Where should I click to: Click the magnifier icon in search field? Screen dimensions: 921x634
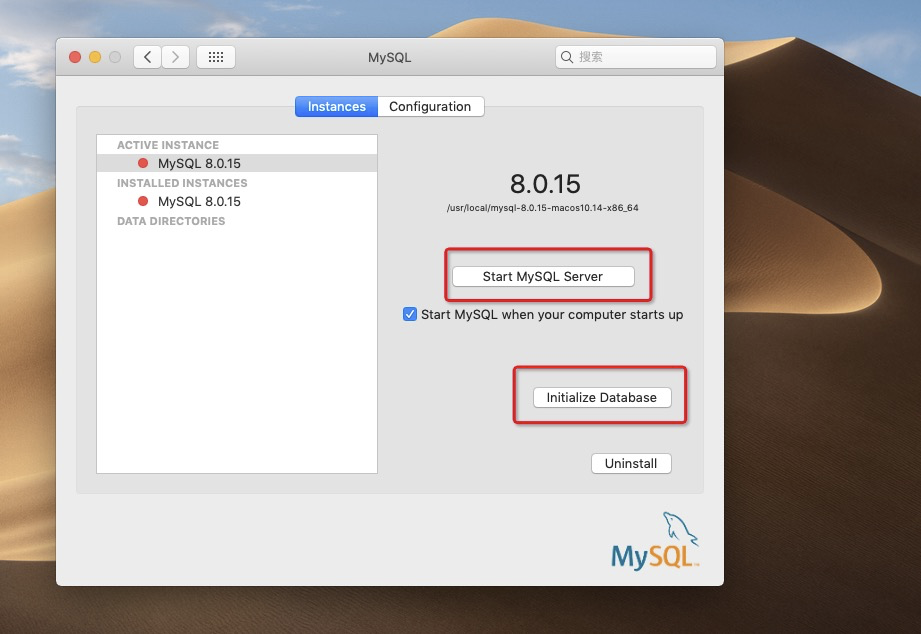[x=567, y=57]
